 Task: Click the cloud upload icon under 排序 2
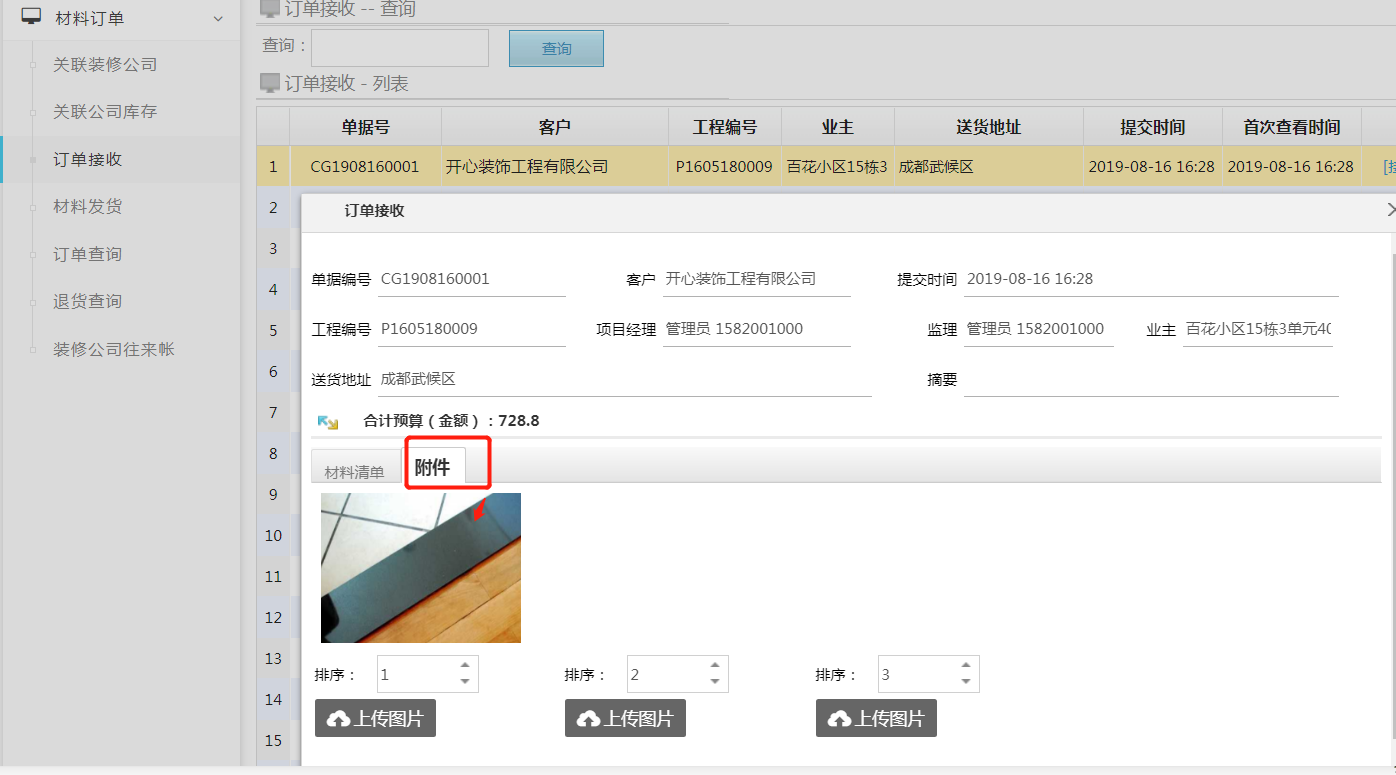pos(588,719)
